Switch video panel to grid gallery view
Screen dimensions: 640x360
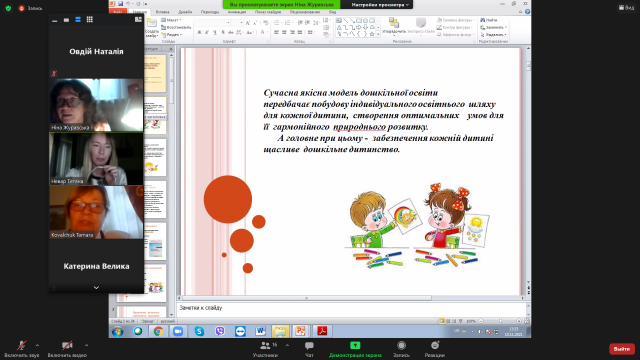(89, 19)
